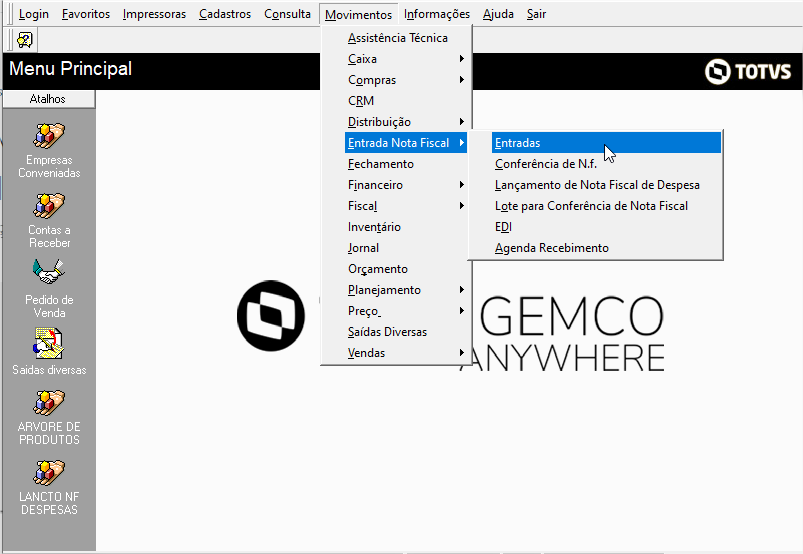Open the Ajuda menu
This screenshot has width=803, height=554.
tap(498, 14)
